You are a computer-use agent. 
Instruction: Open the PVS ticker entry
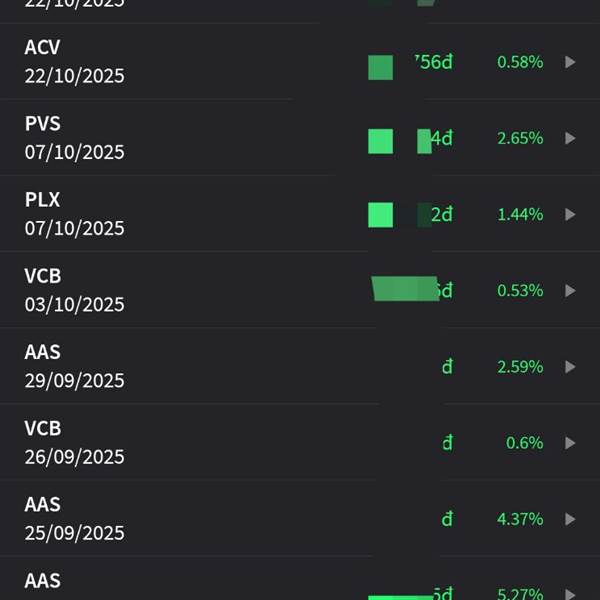click(x=43, y=124)
